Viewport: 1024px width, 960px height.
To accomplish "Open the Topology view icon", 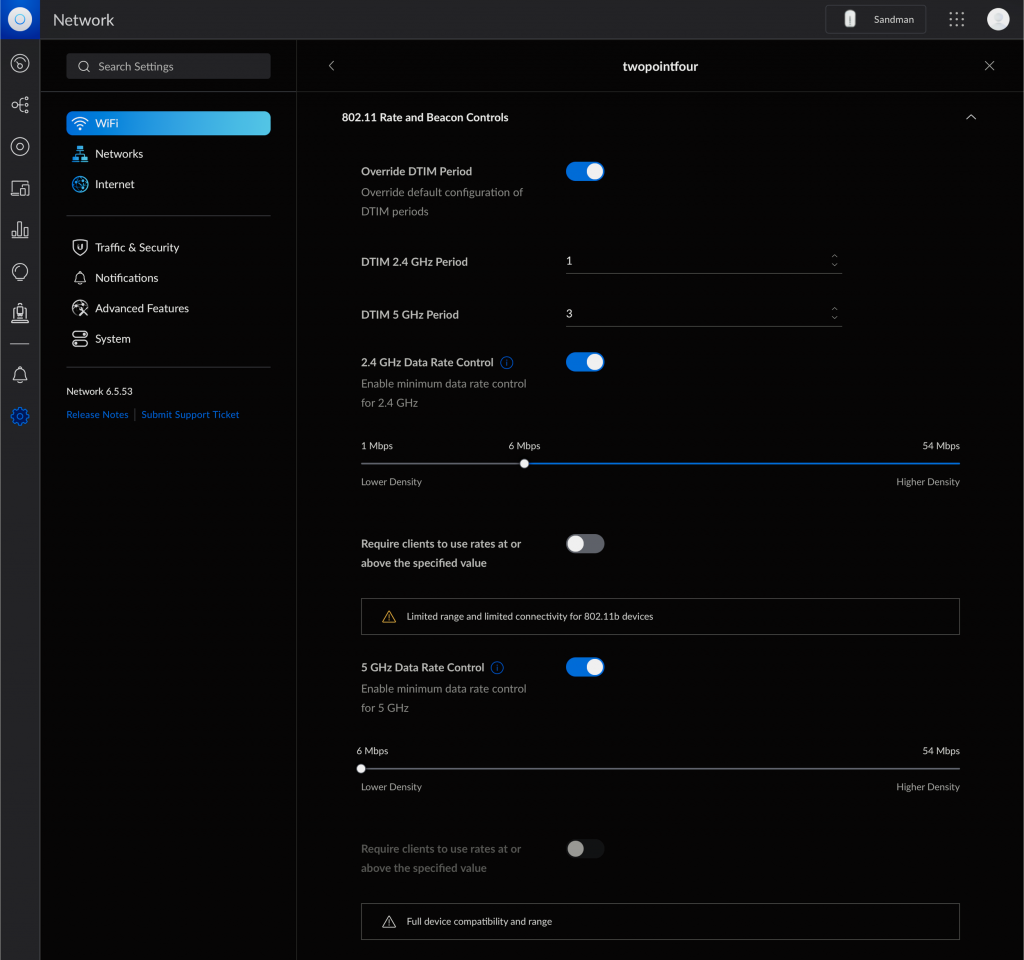I will coord(20,104).
